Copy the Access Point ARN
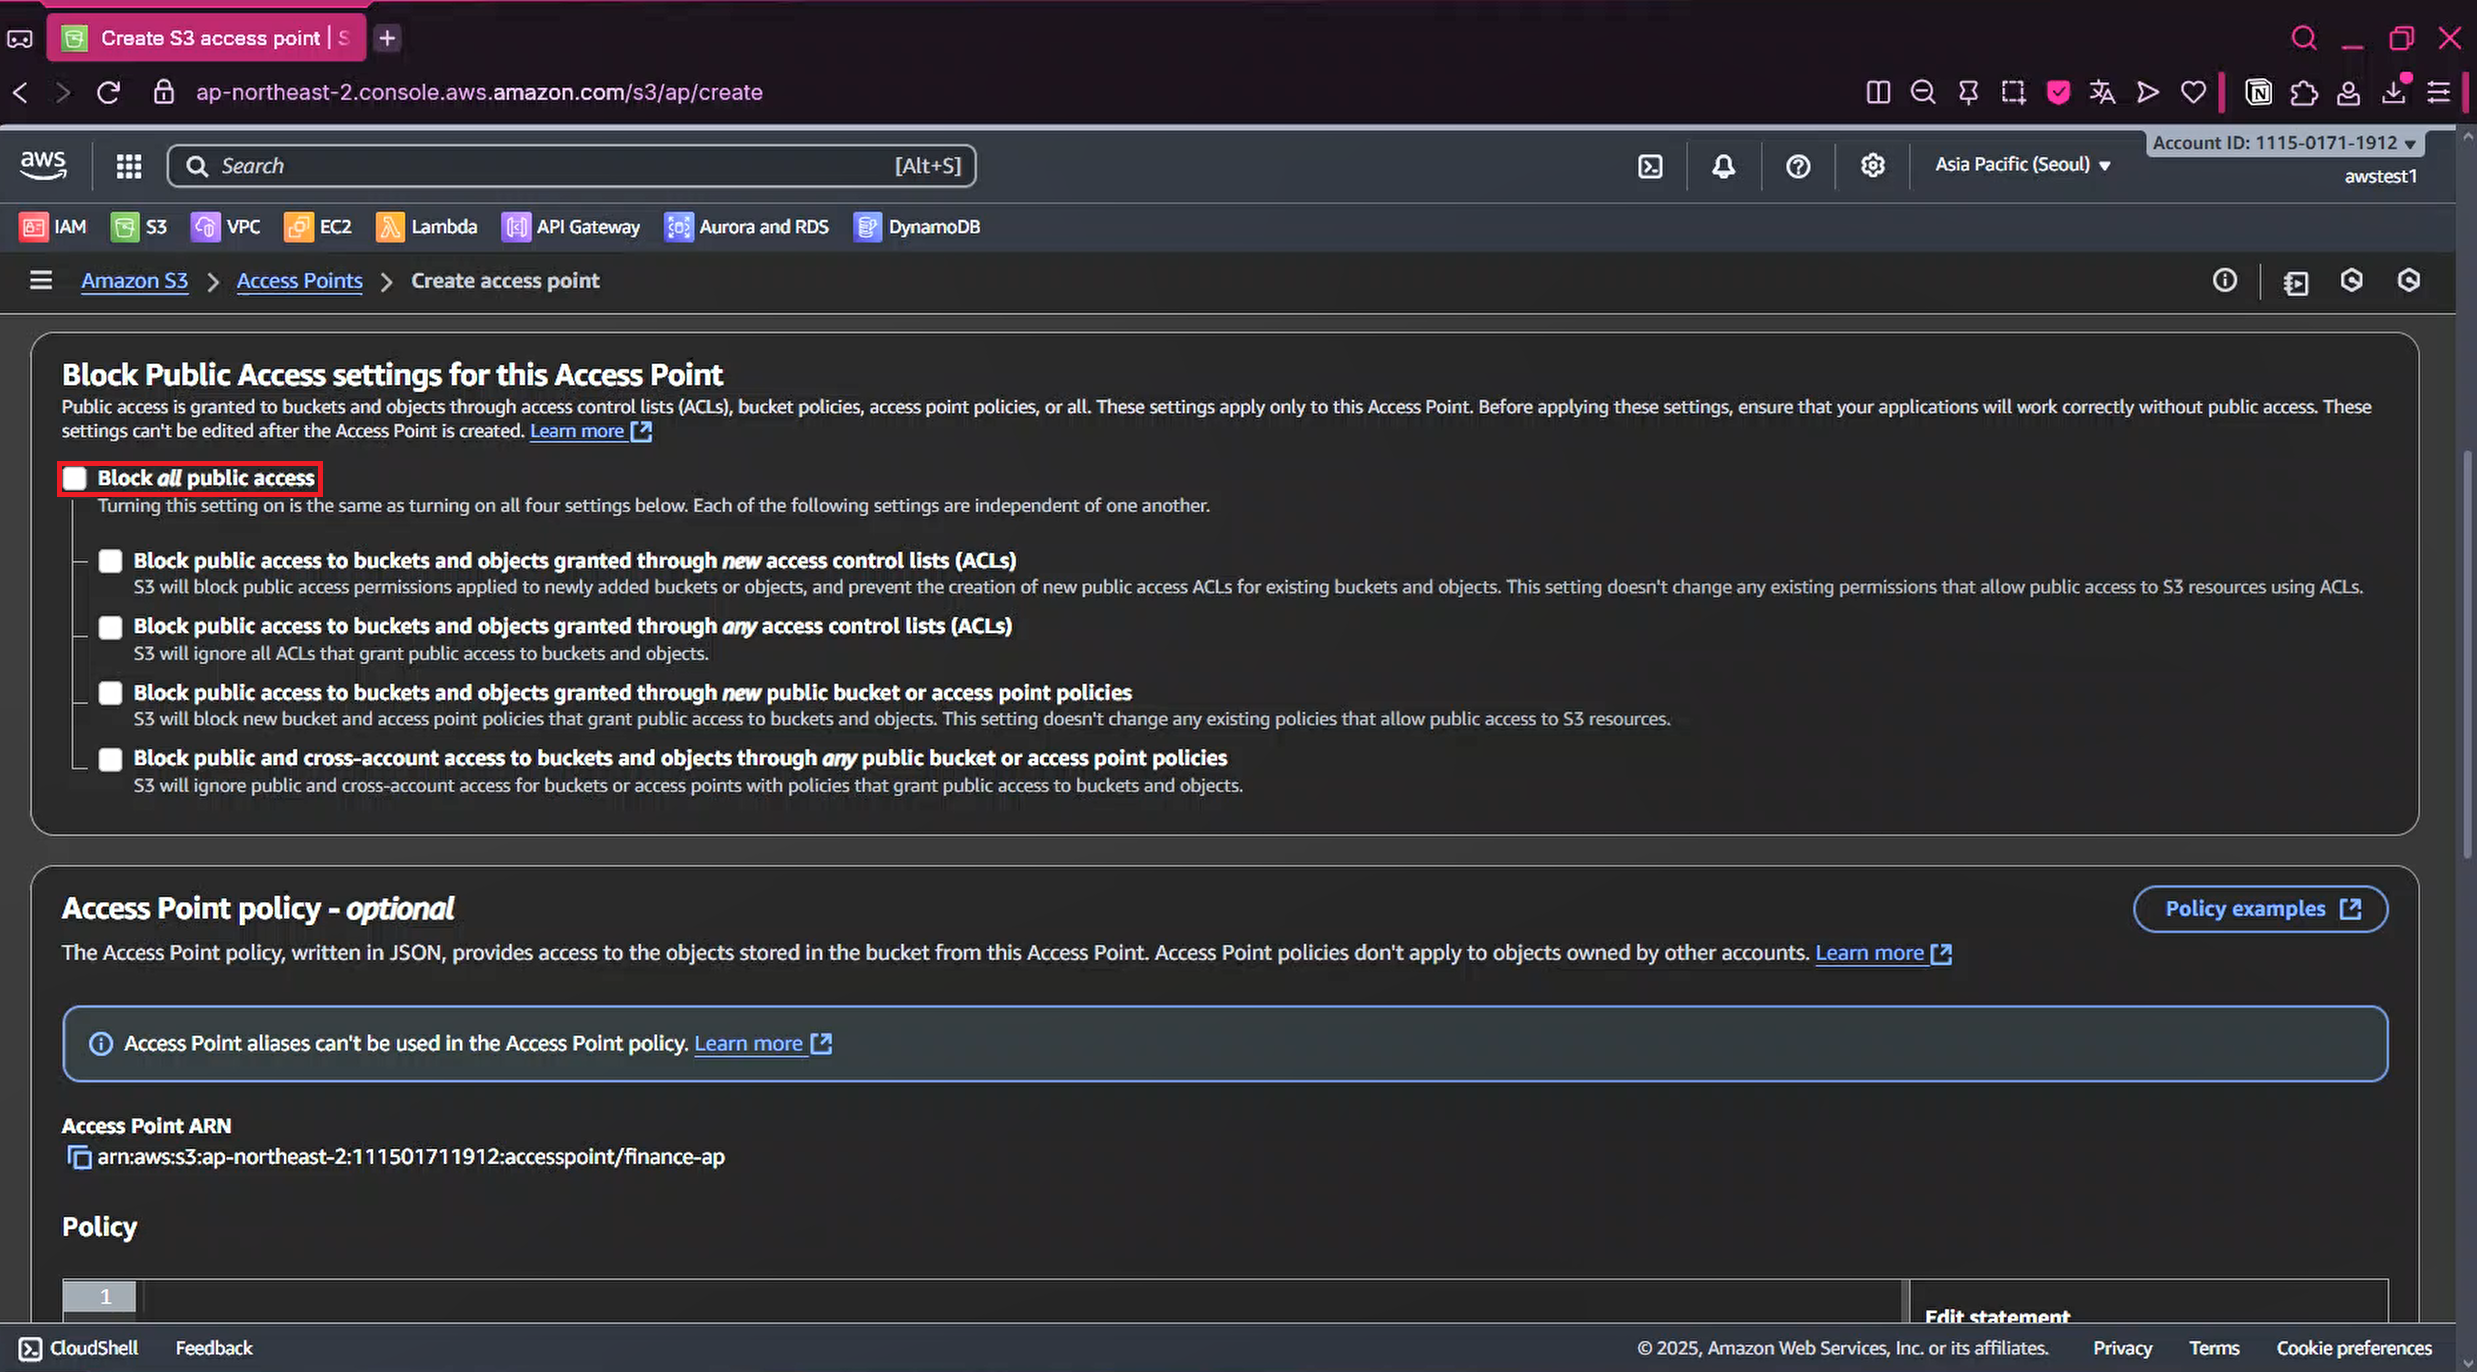This screenshot has width=2477, height=1372. [79, 1157]
